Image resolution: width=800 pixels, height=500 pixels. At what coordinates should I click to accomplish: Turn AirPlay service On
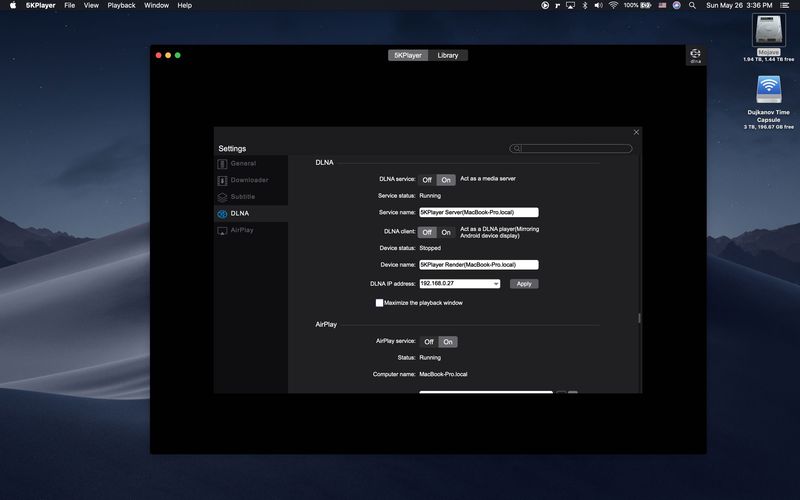pos(448,342)
